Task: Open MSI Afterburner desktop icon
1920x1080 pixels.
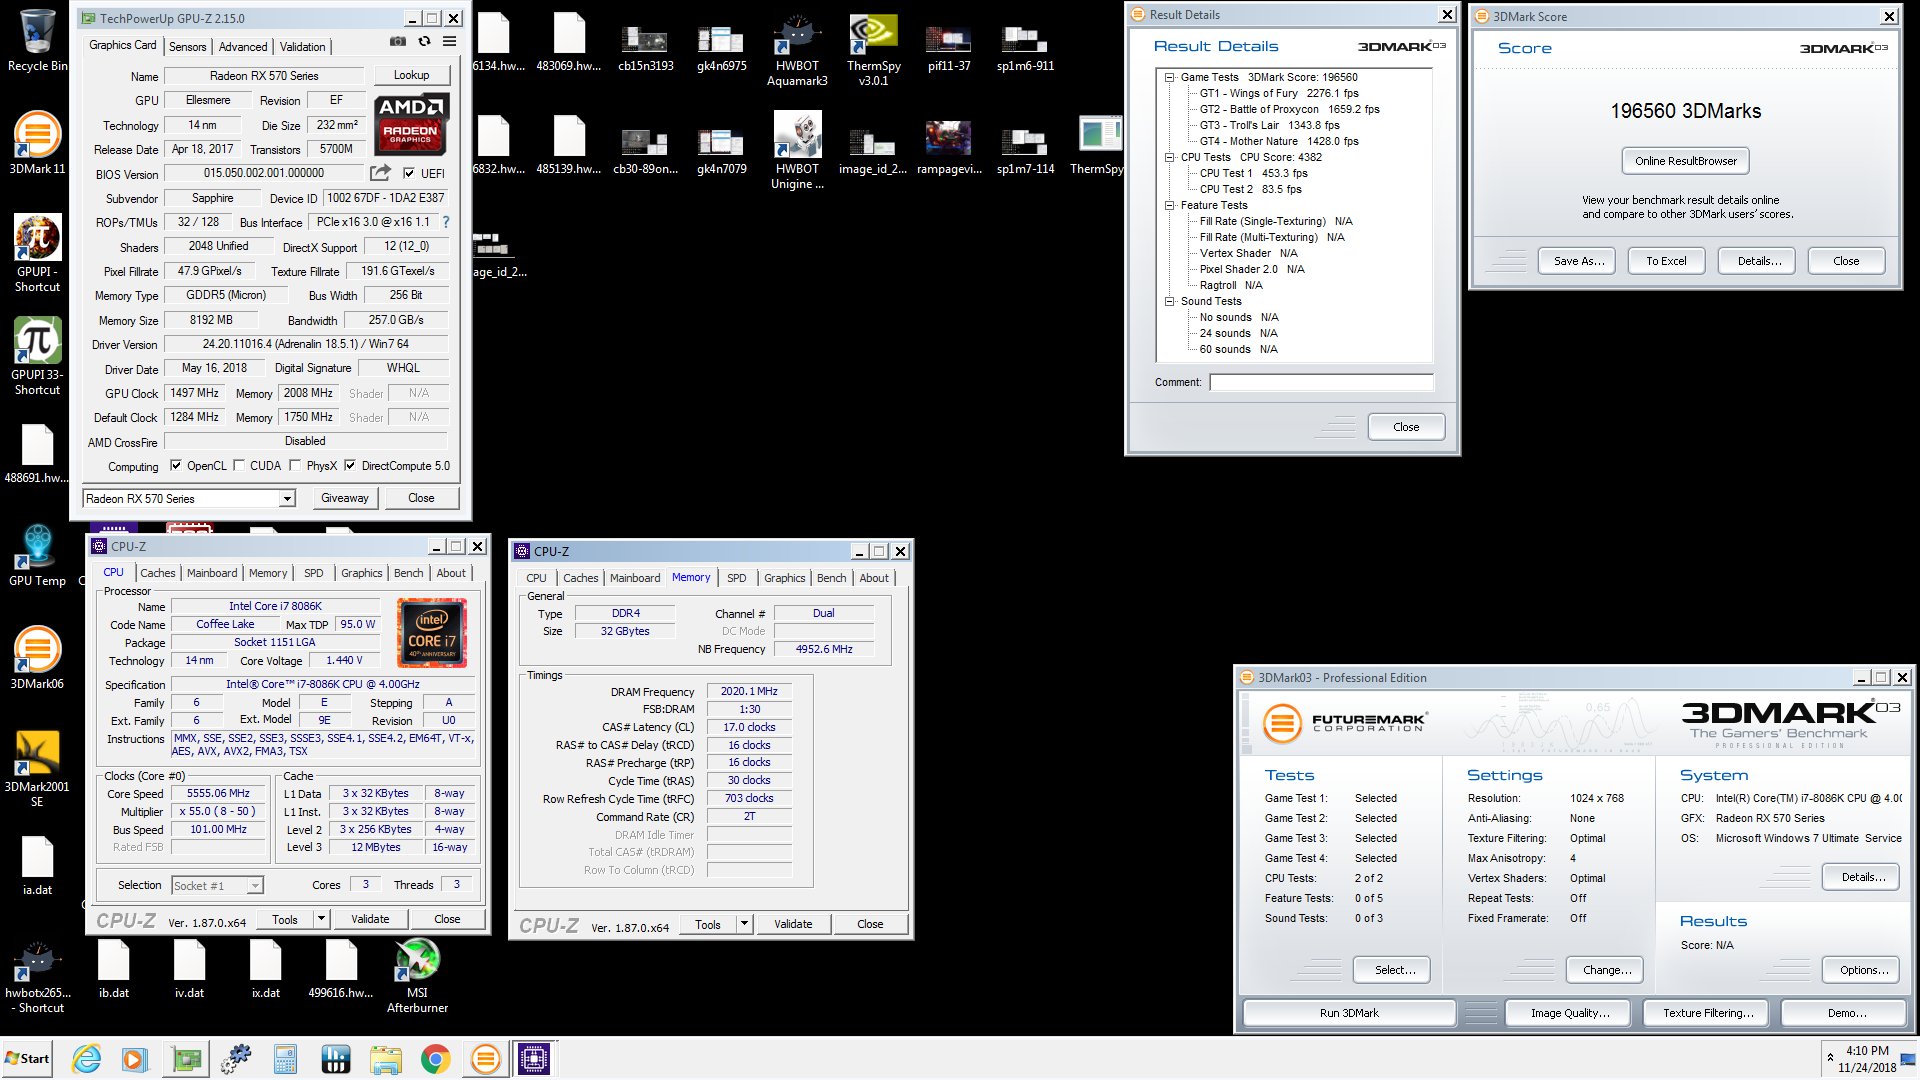Action: (x=417, y=976)
